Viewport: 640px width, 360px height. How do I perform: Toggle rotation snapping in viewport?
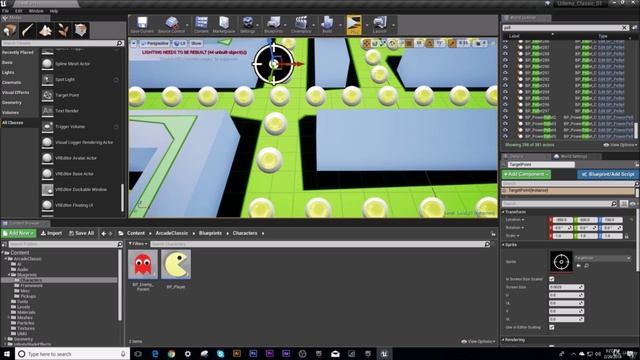pyautogui.click(x=429, y=43)
